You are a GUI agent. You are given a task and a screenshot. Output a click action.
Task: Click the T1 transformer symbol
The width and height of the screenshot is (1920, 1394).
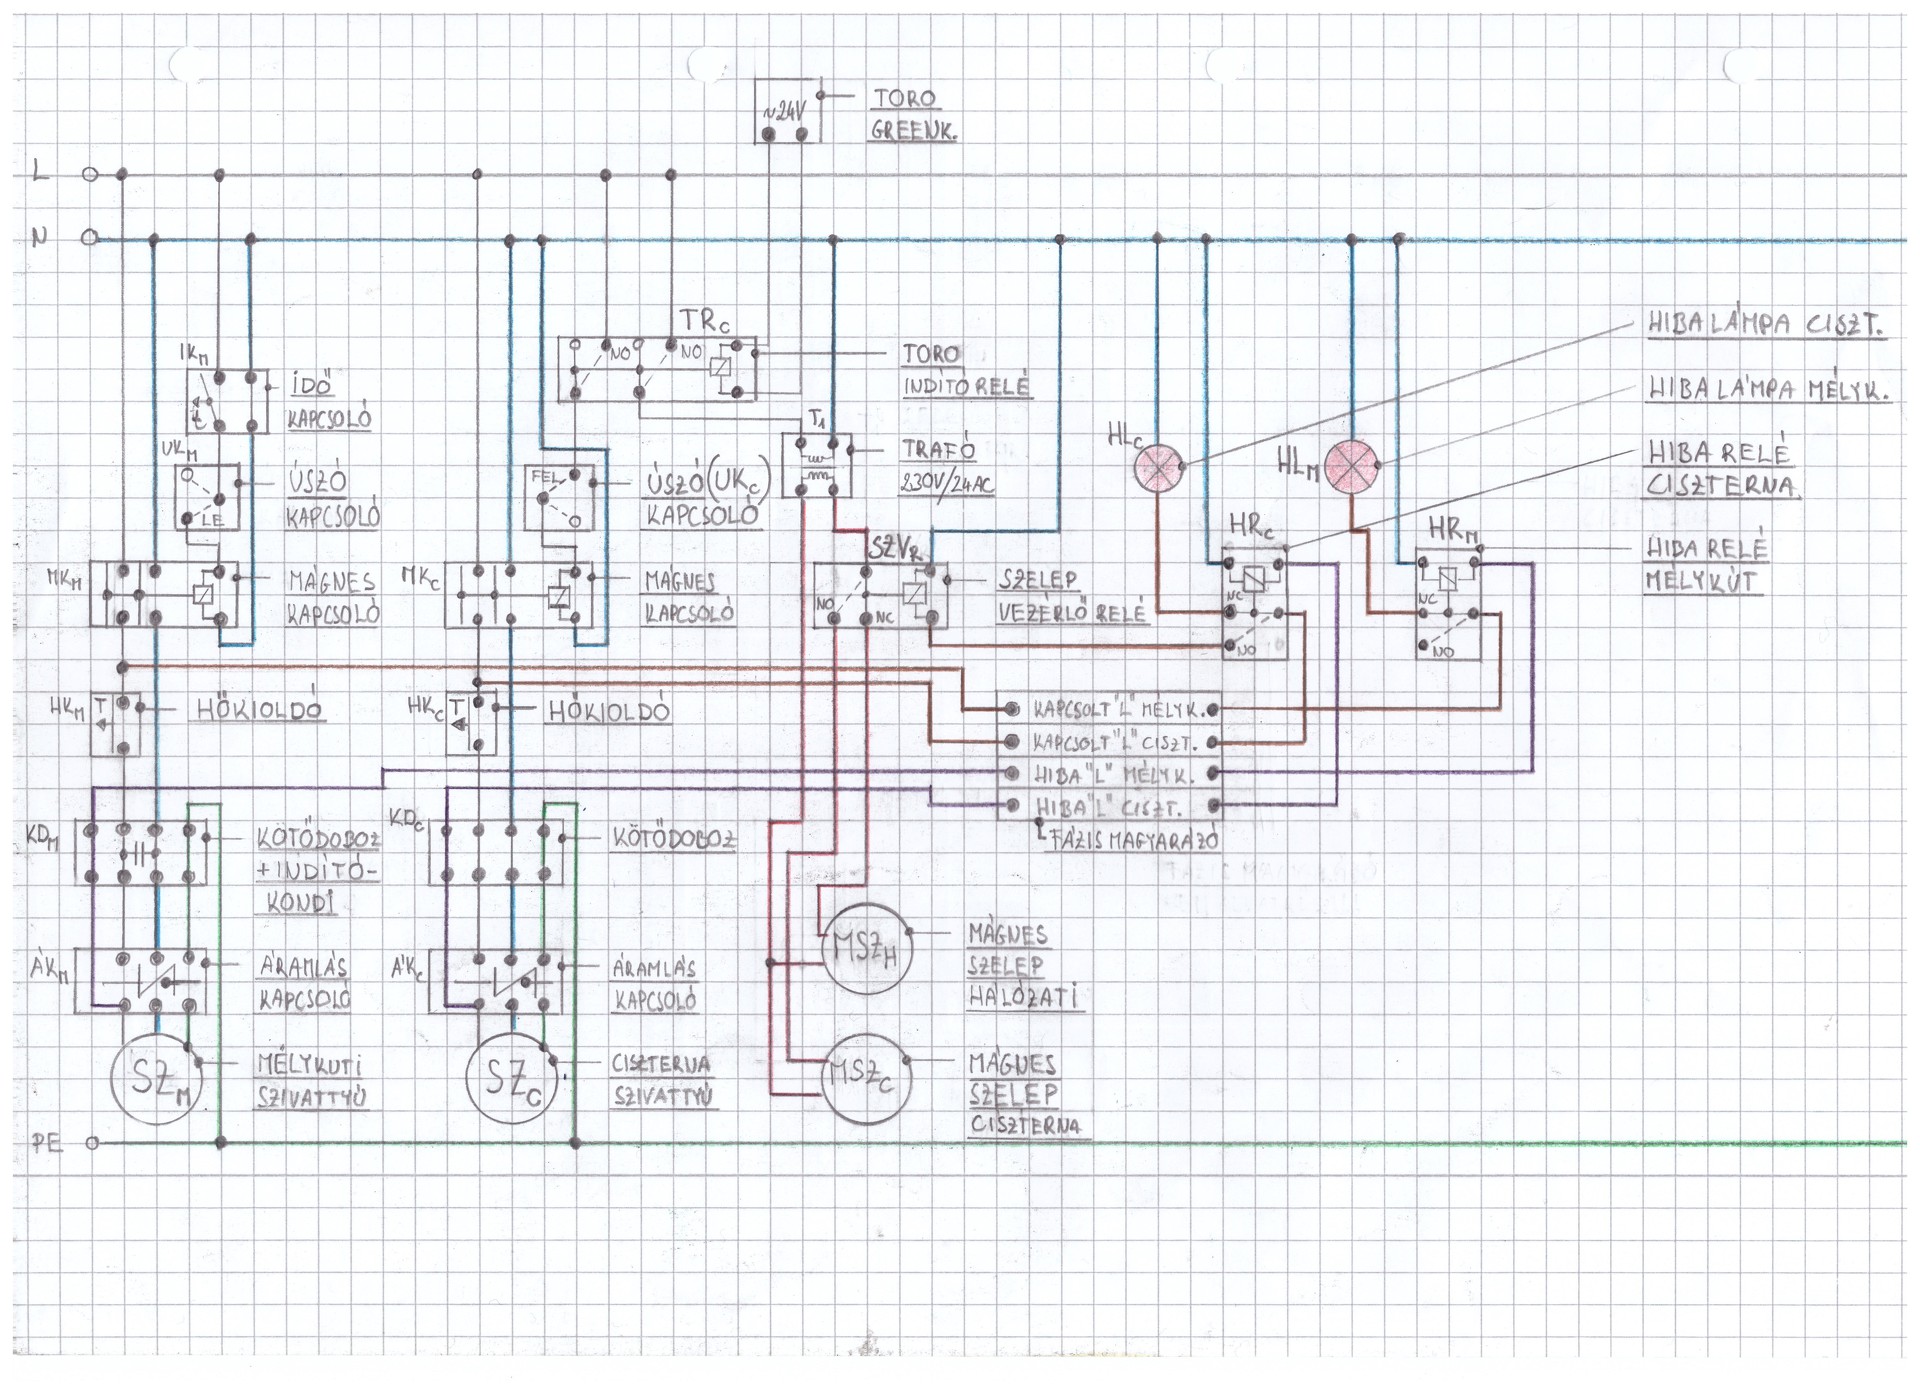(817, 466)
